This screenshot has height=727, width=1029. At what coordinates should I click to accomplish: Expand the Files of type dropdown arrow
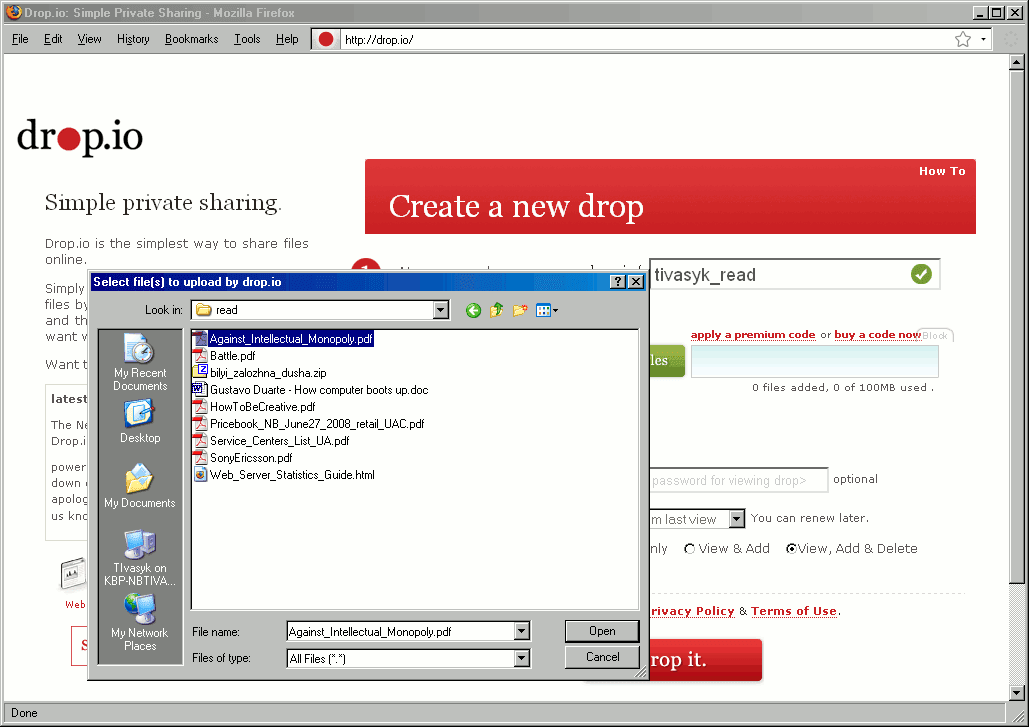[522, 658]
